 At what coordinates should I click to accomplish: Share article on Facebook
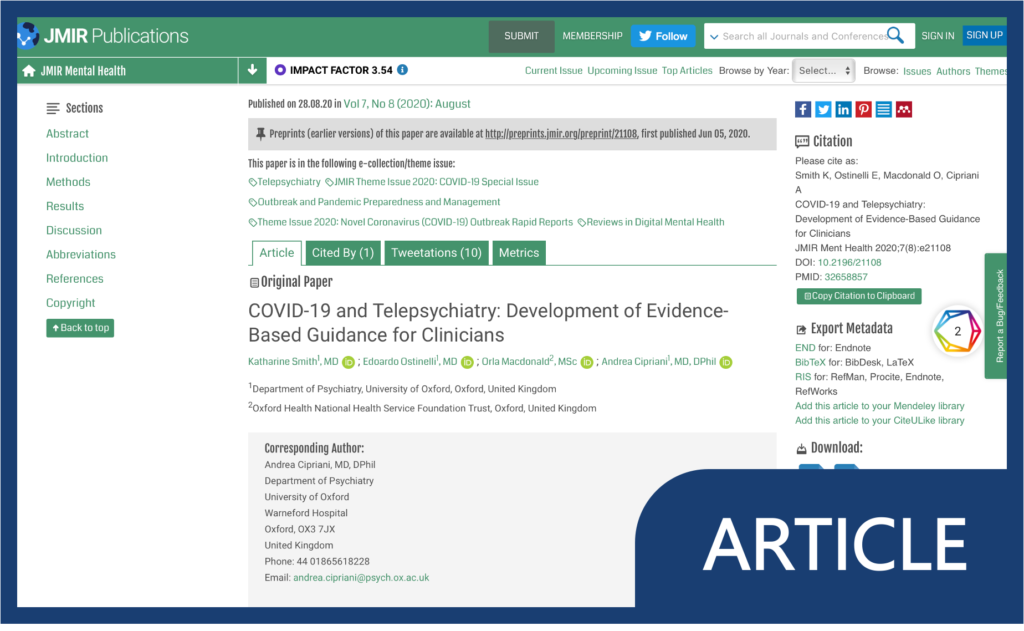pos(803,110)
